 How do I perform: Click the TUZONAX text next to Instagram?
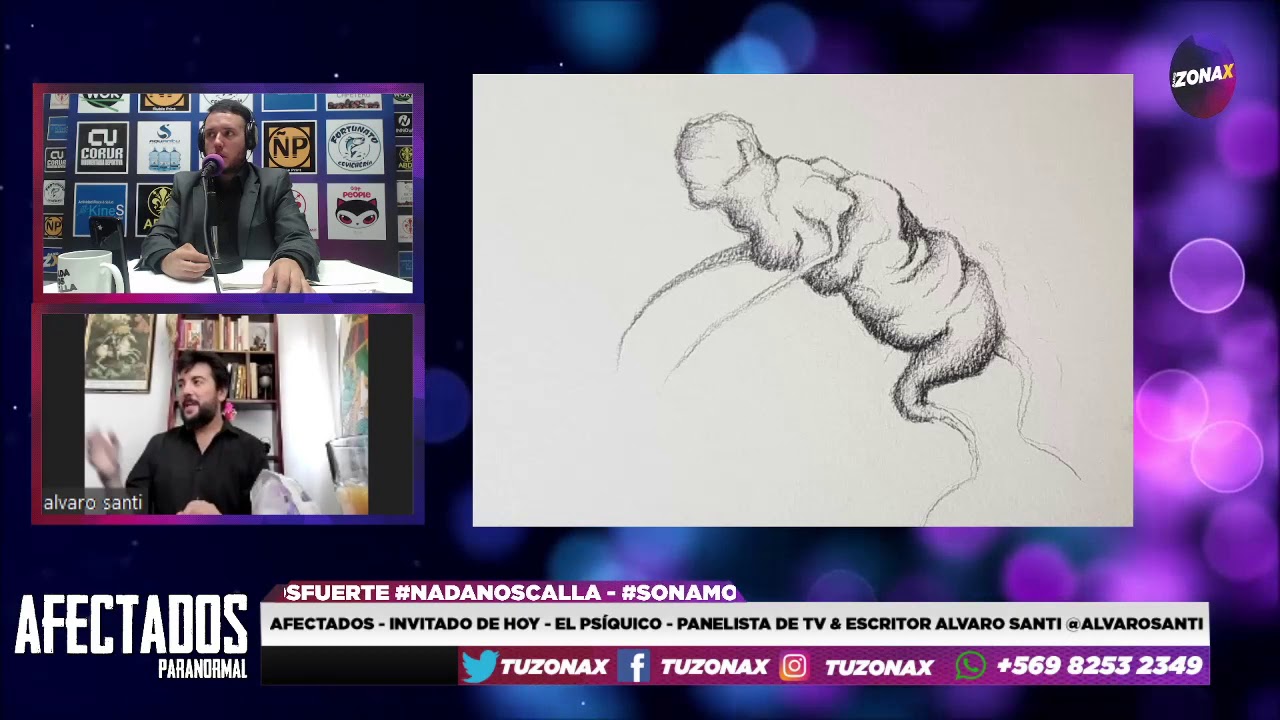[x=879, y=667]
